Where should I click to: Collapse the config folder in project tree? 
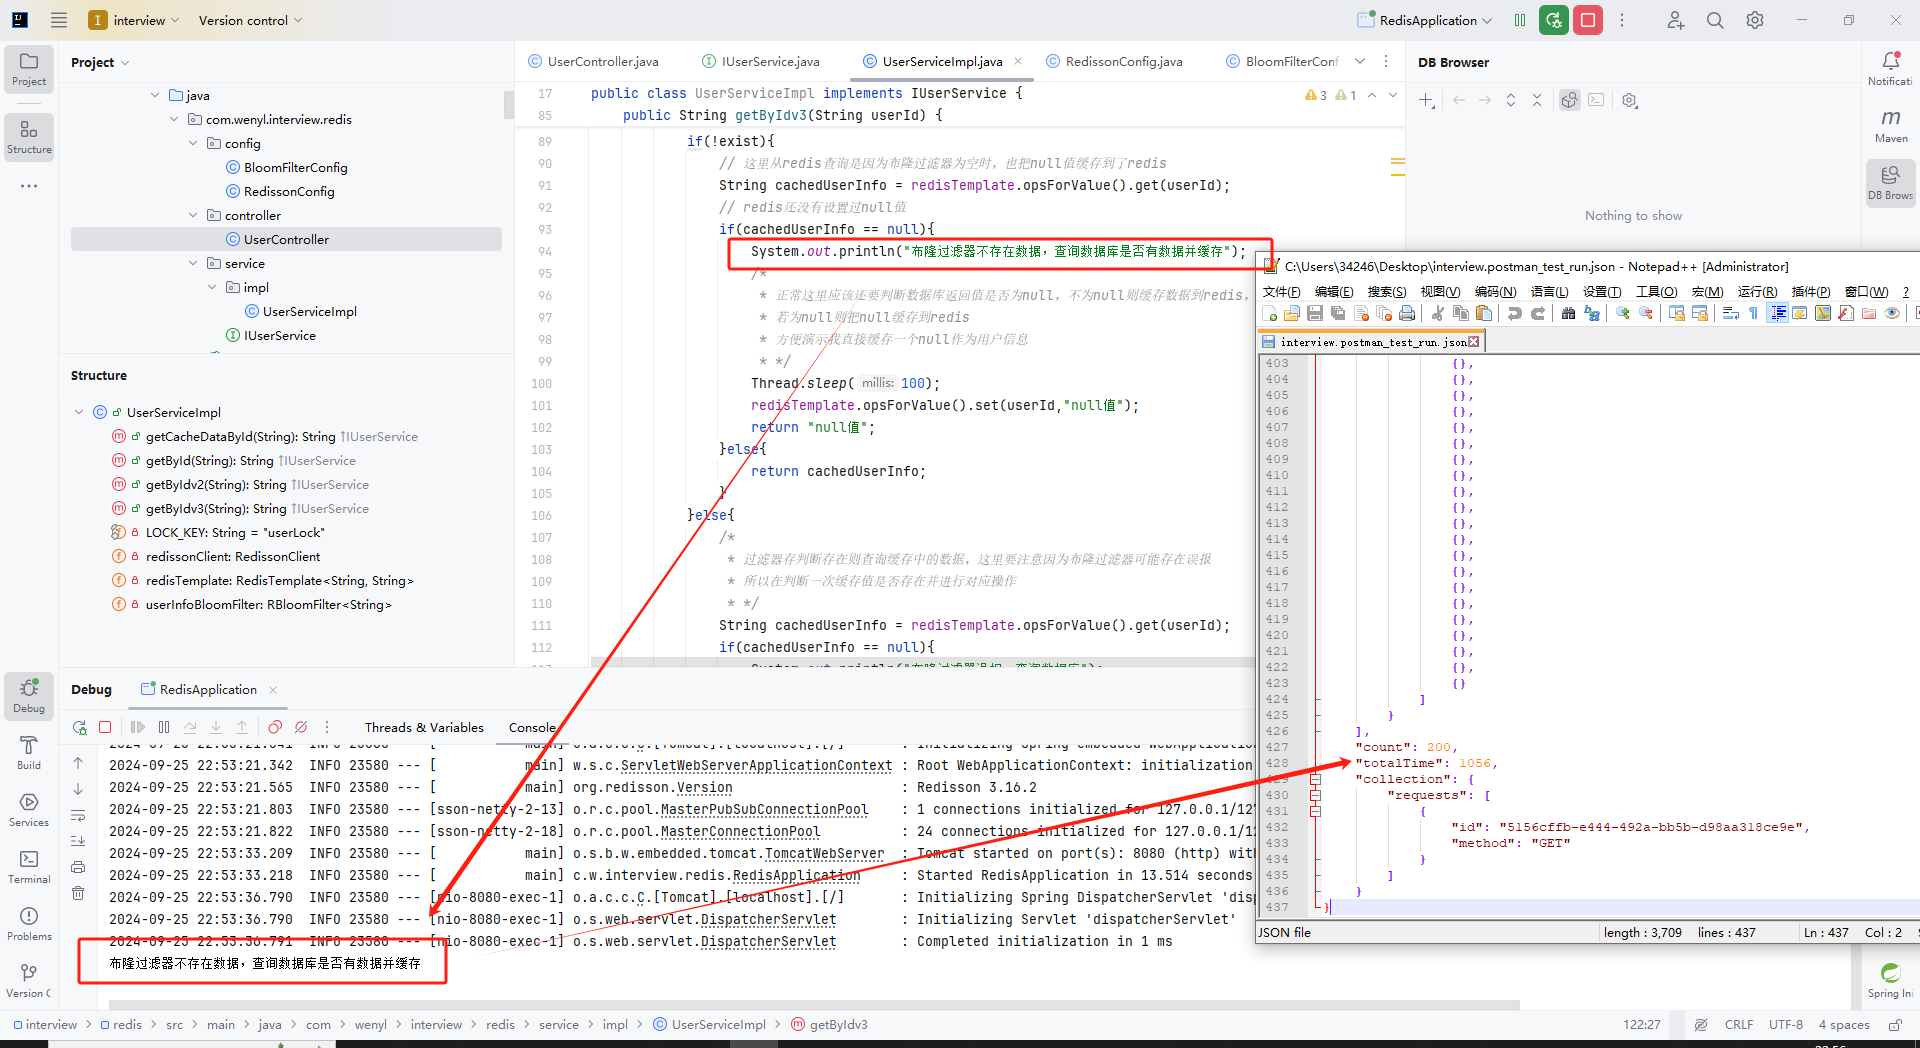tap(193, 143)
